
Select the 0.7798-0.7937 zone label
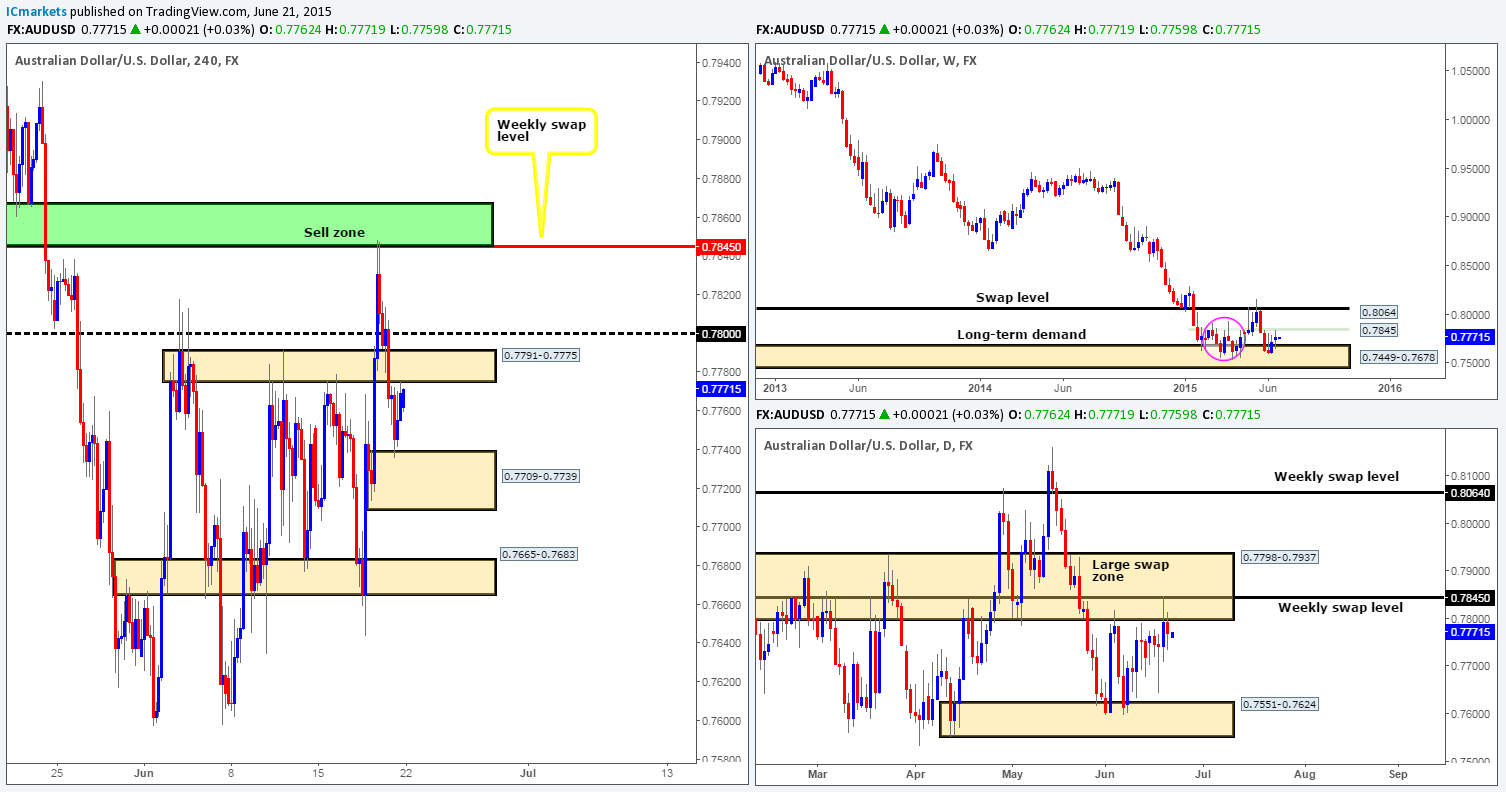pyautogui.click(x=1280, y=556)
